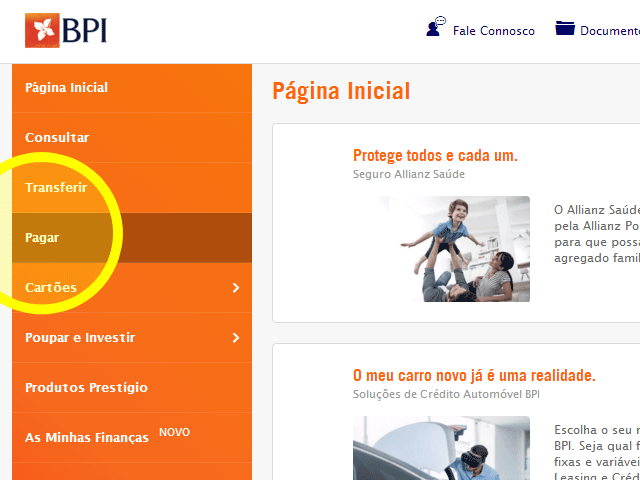Click the Documentos folder icon
The height and width of the screenshot is (480, 640).
(565, 28)
